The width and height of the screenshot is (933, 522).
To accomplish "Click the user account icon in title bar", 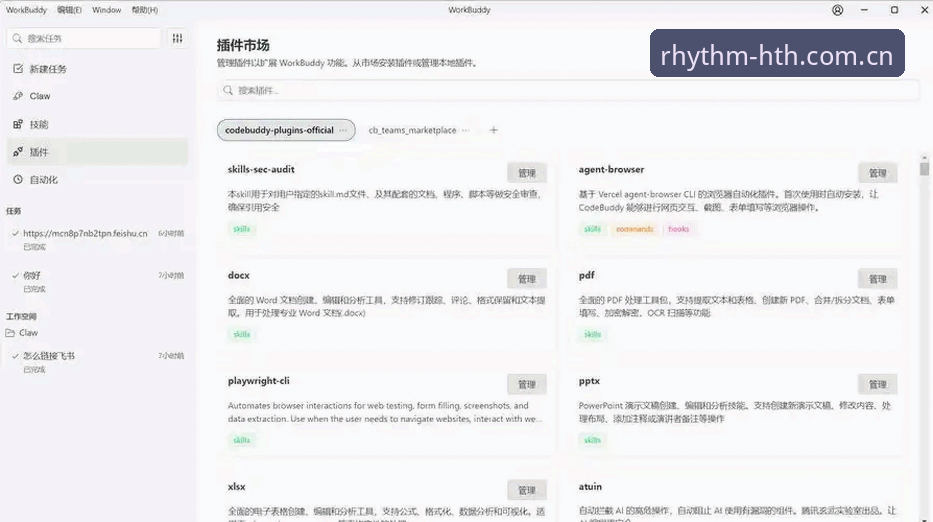I will coord(837,10).
